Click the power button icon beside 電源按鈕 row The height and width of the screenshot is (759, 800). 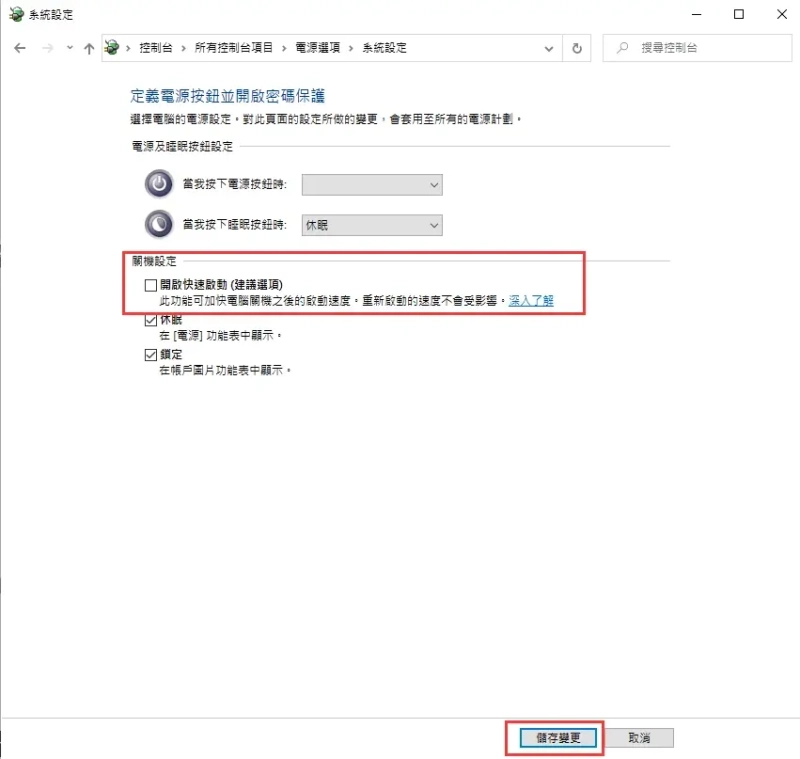click(158, 184)
